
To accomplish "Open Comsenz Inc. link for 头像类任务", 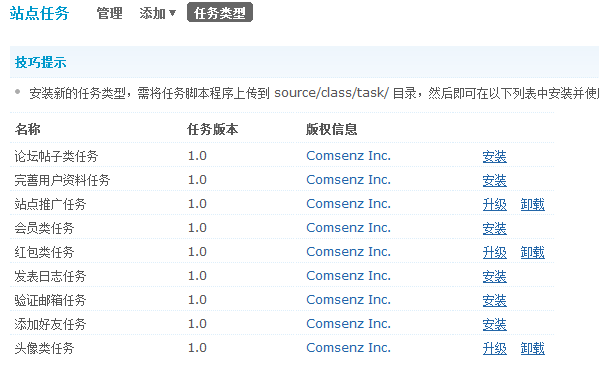I will 348,348.
